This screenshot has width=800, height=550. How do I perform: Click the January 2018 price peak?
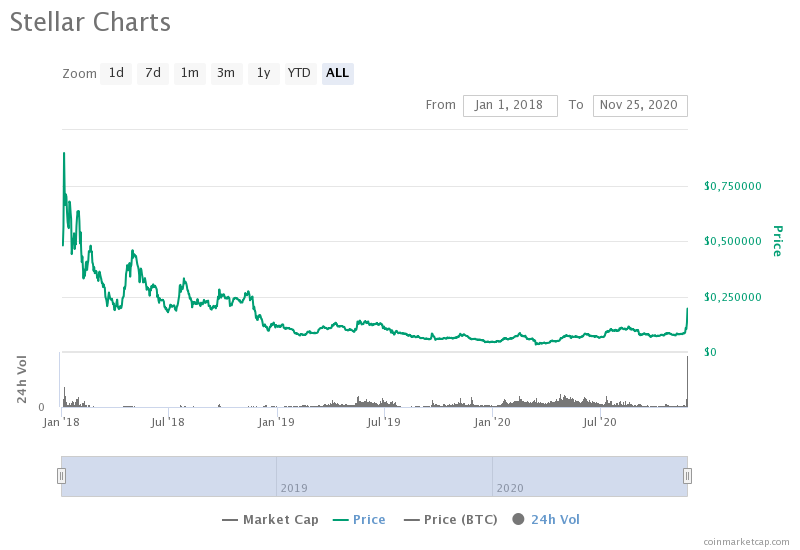[x=64, y=153]
